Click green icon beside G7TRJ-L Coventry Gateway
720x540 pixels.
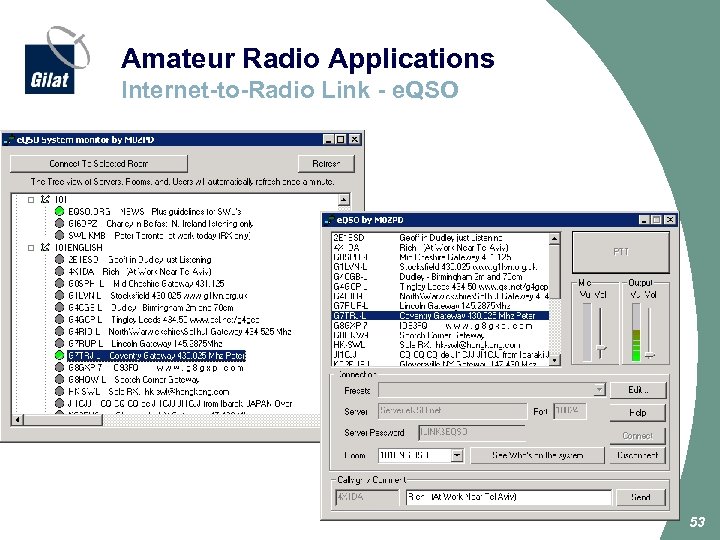click(59, 355)
